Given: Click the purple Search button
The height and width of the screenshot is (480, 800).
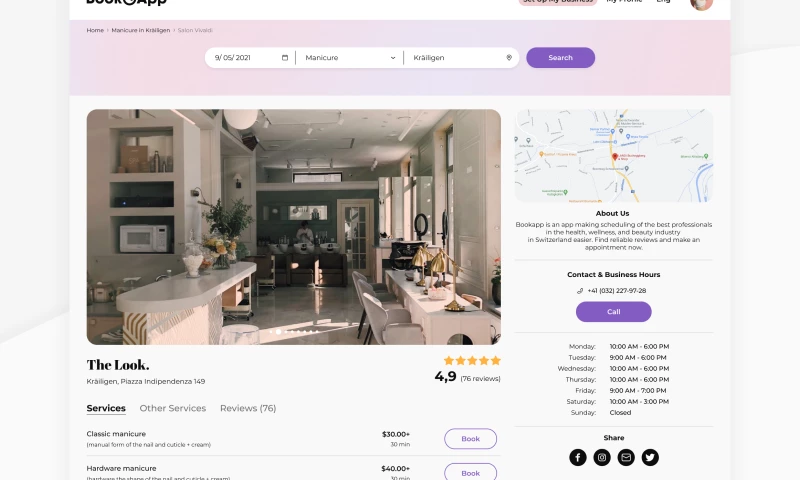Looking at the screenshot, I should point(560,58).
